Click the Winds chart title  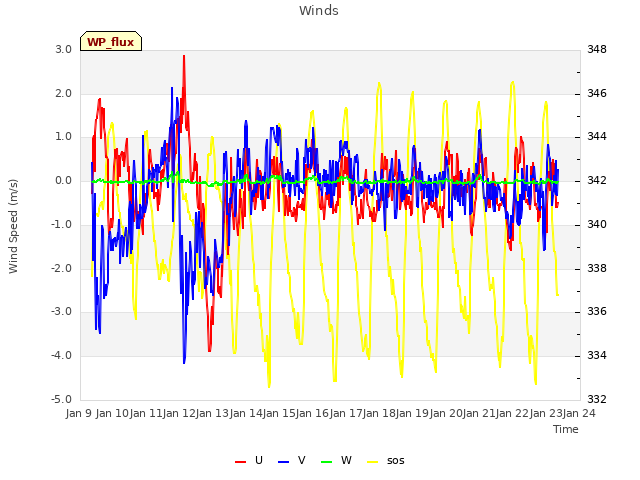(318, 11)
